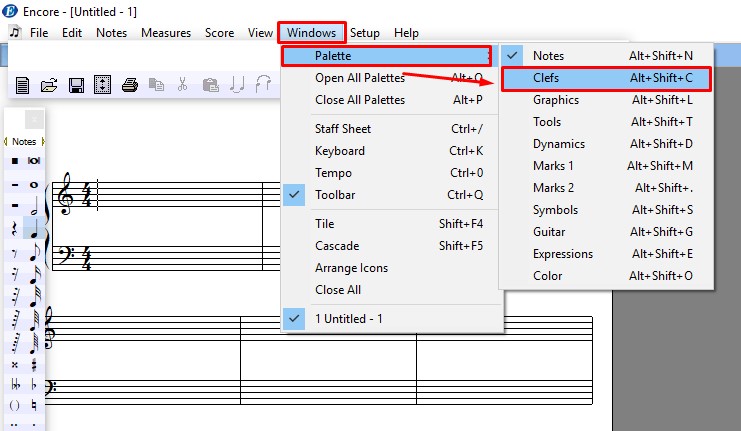Select the half rest in Notes palette

click(x=15, y=206)
